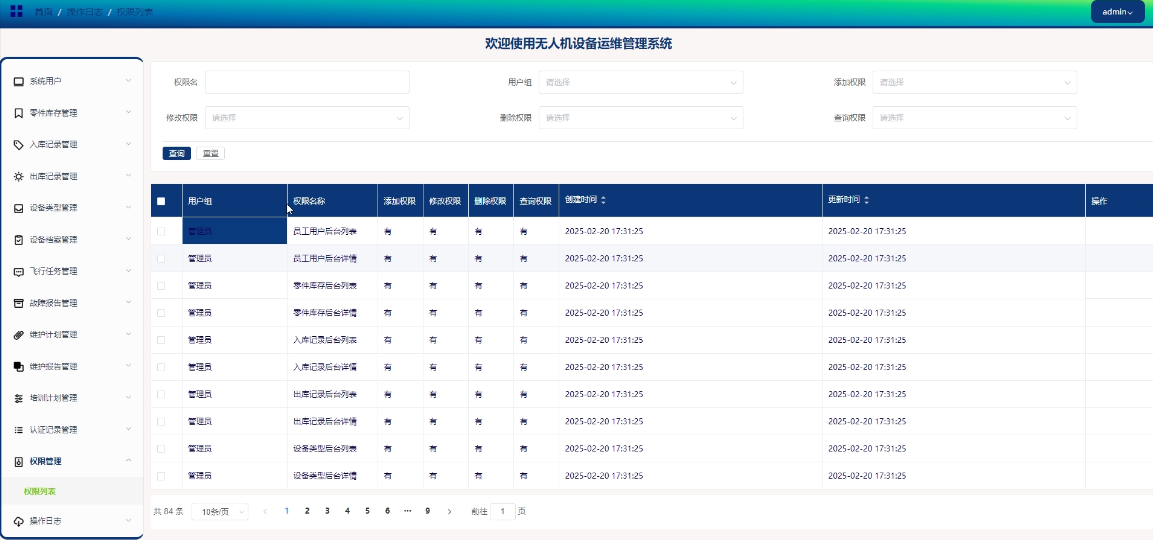Open the 10条/页 page size dropdown
1153x540 pixels.
[x=220, y=511]
